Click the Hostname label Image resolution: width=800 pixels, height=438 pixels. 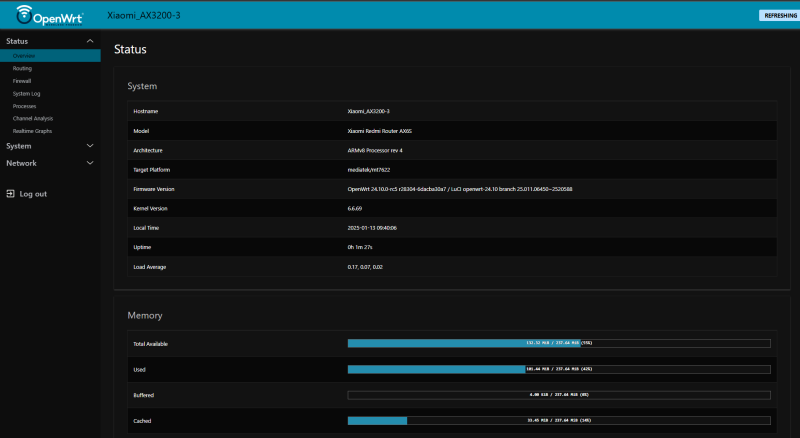click(145, 111)
